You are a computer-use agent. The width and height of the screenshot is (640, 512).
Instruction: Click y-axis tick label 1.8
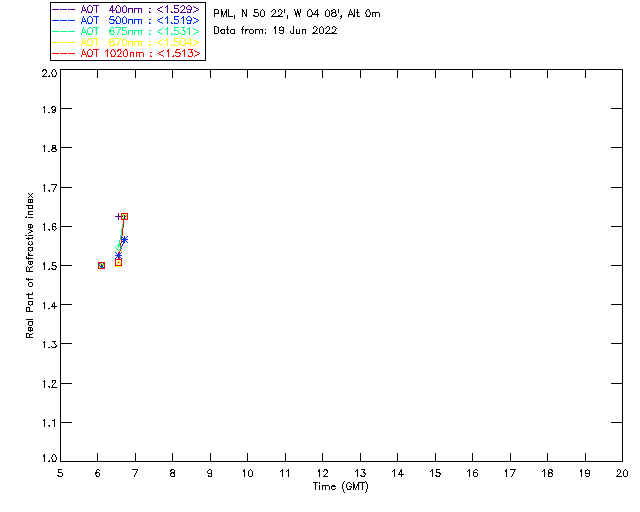pos(49,148)
